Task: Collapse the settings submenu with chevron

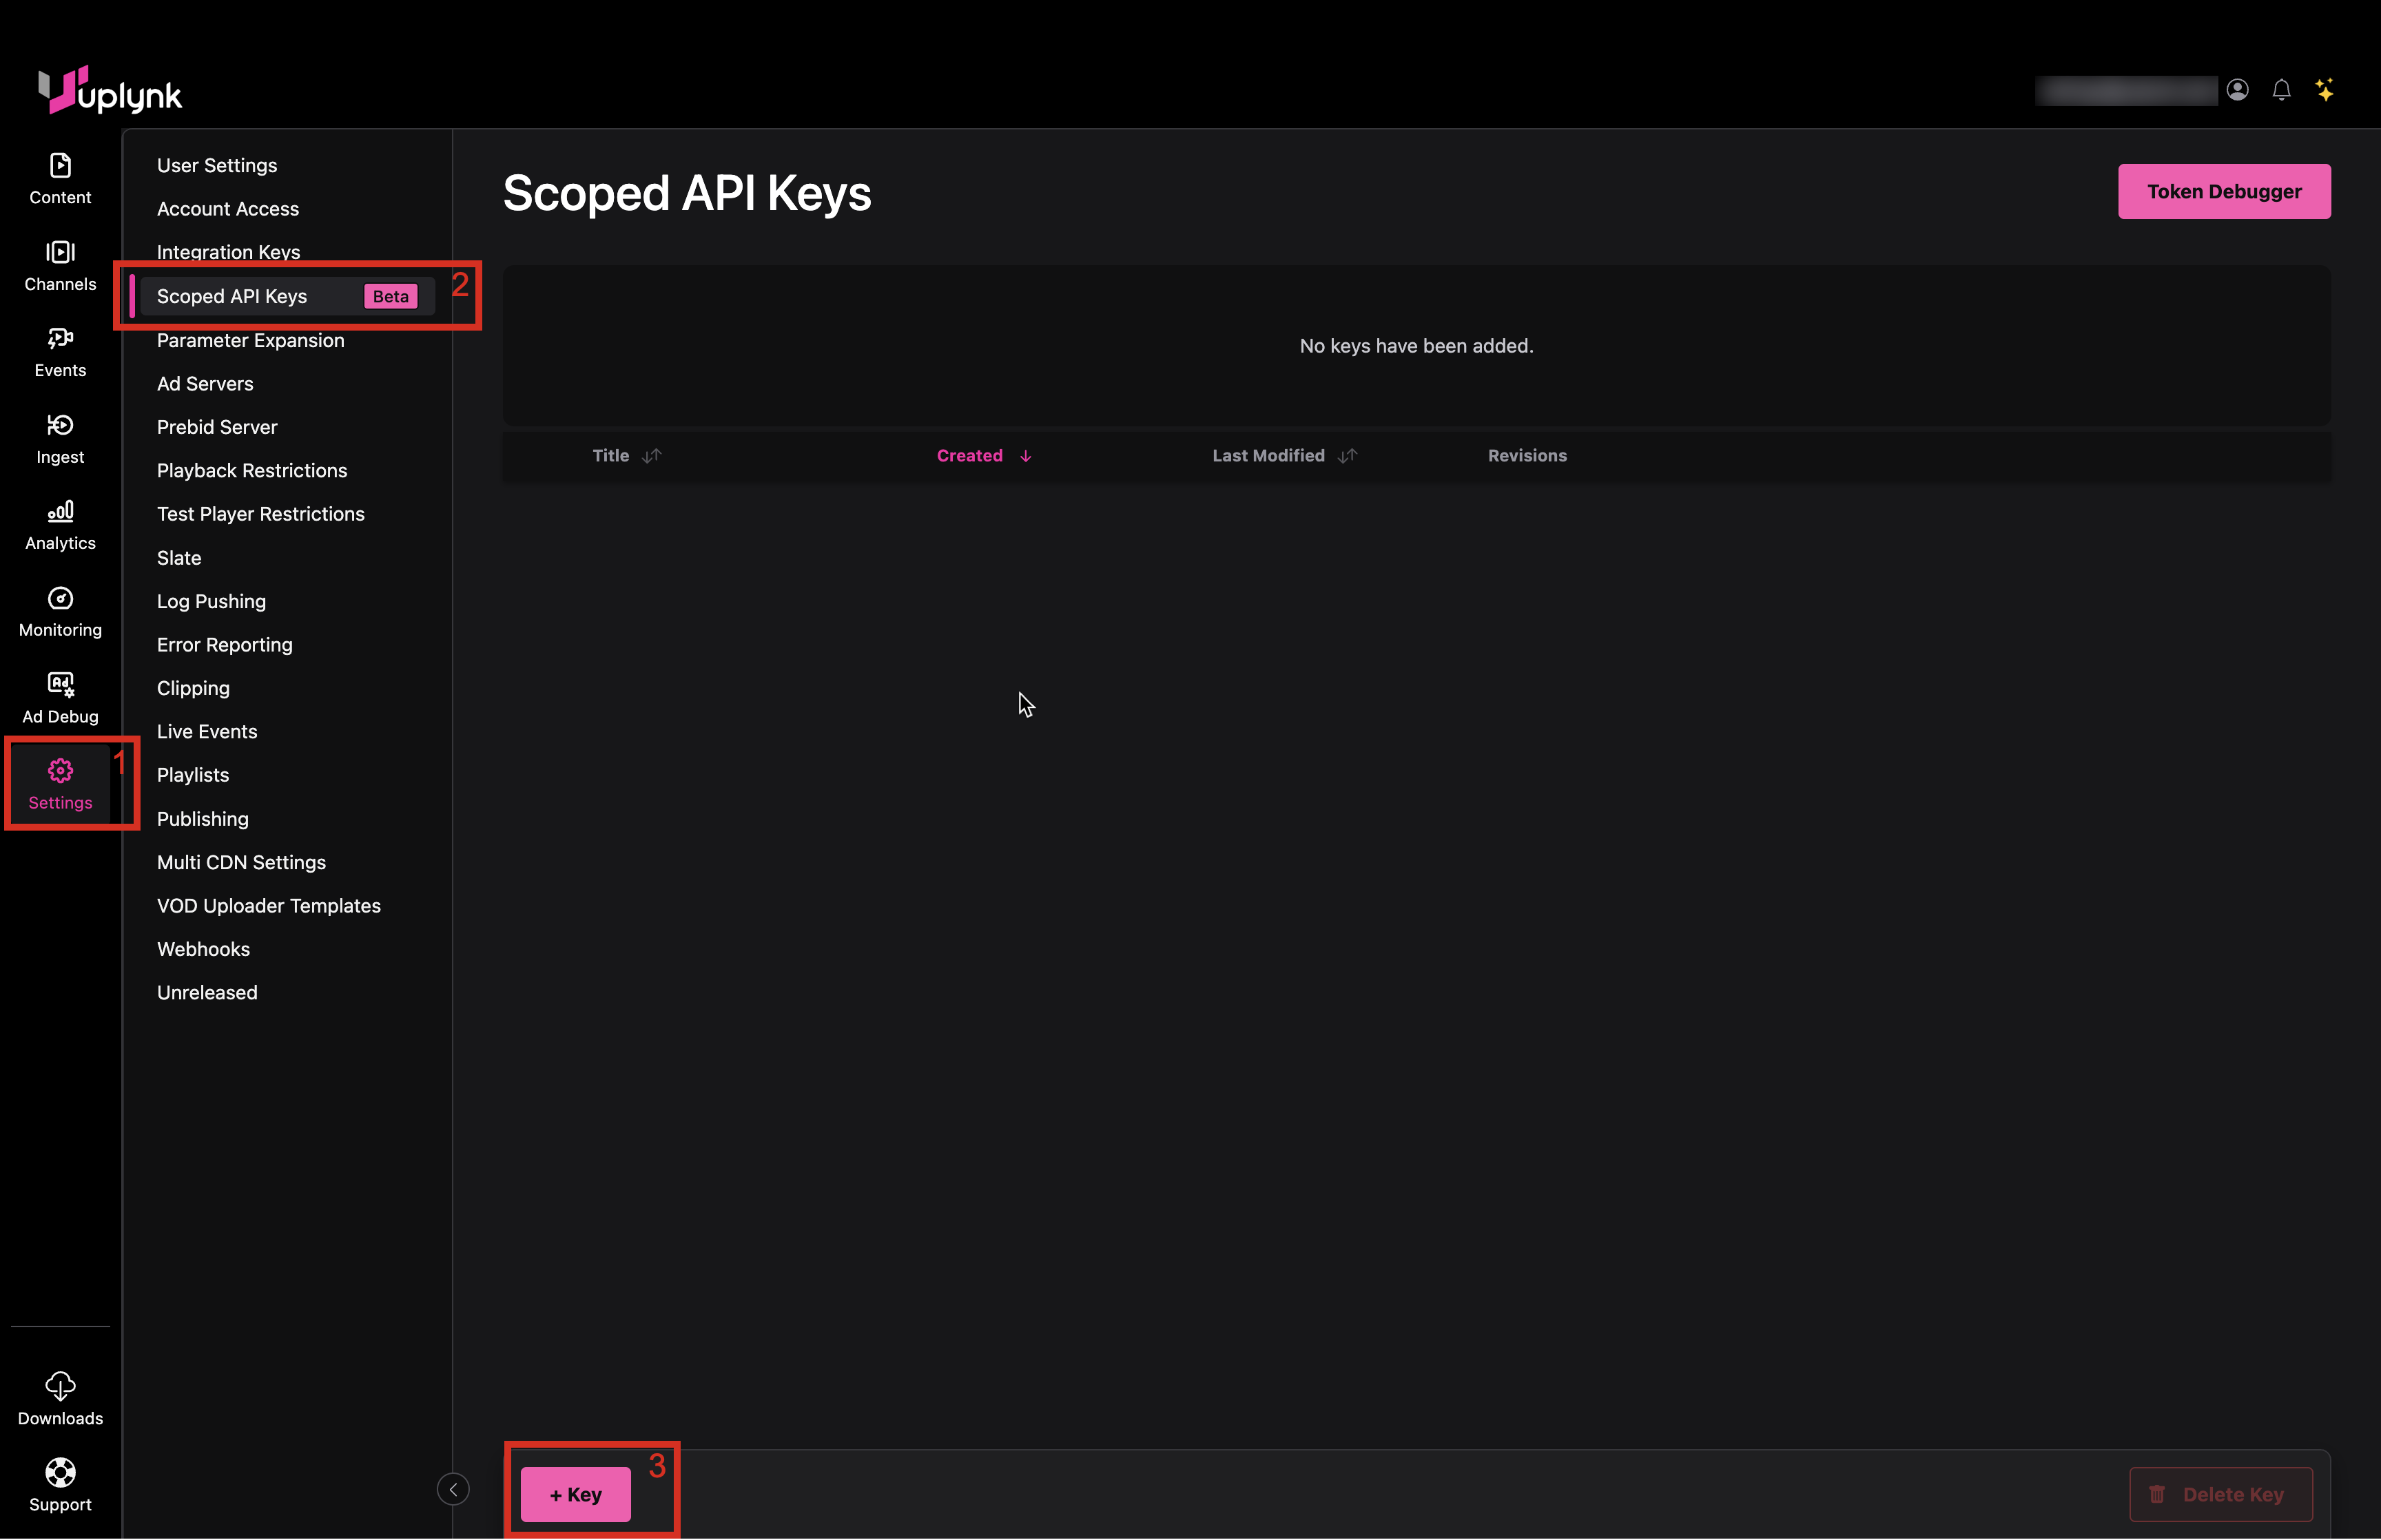Action: pos(453,1489)
